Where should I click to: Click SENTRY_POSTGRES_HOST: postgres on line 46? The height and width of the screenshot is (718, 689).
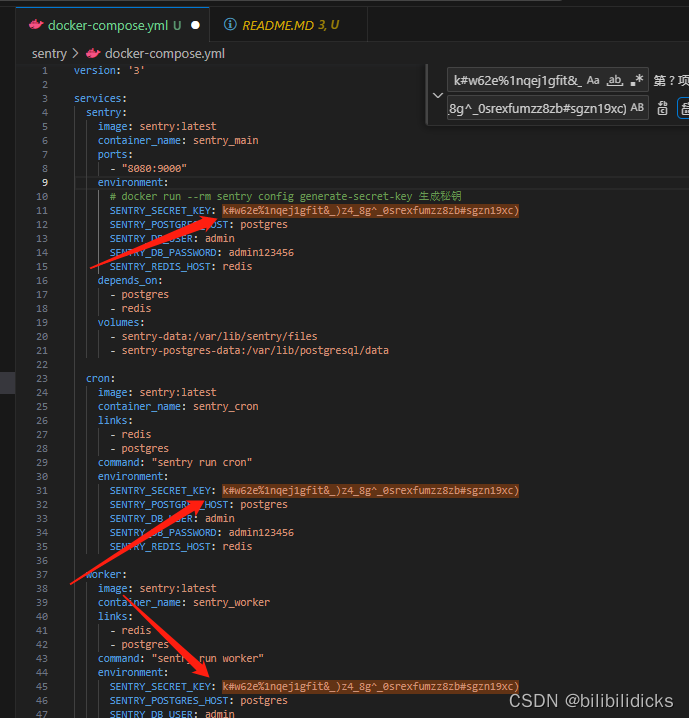click(x=198, y=701)
